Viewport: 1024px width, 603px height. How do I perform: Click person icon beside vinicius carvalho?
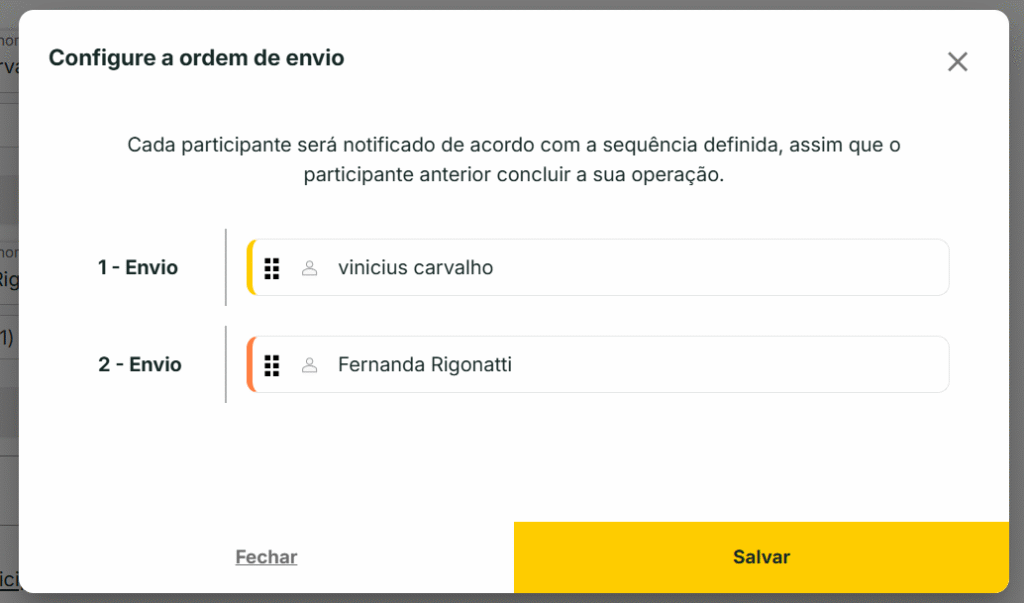(310, 268)
